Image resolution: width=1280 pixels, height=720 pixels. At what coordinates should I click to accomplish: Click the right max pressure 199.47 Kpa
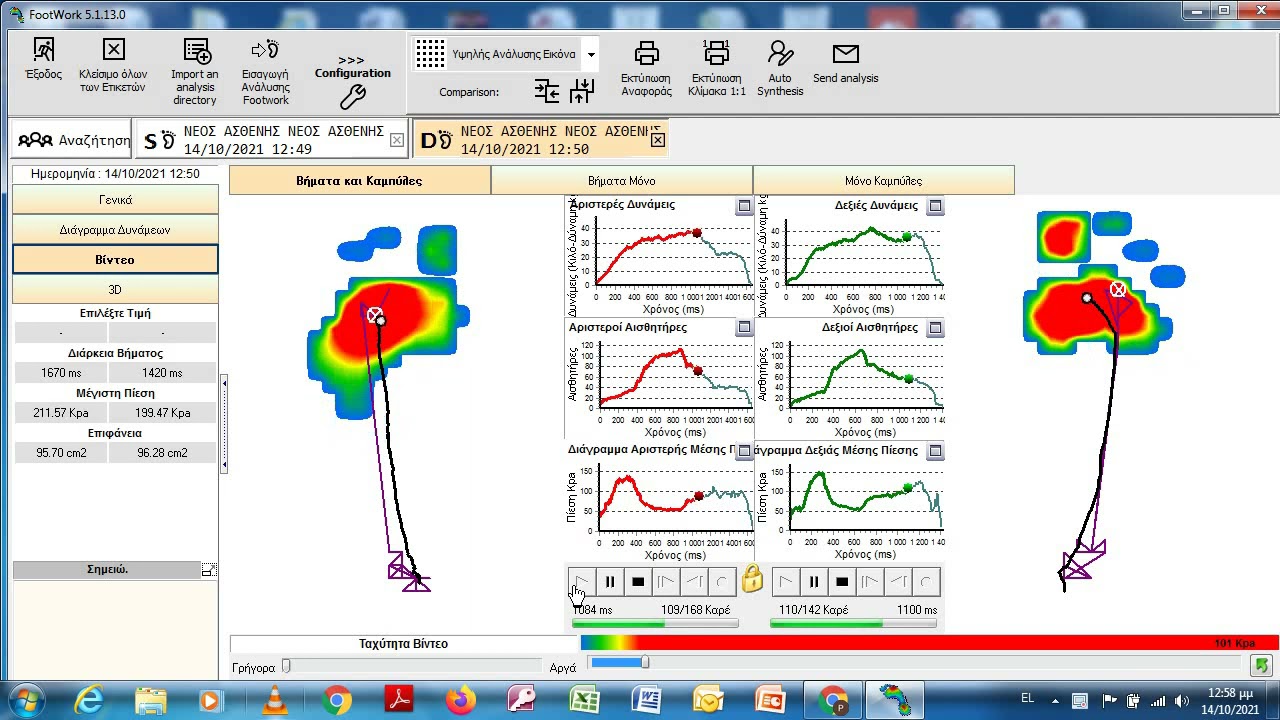[162, 413]
